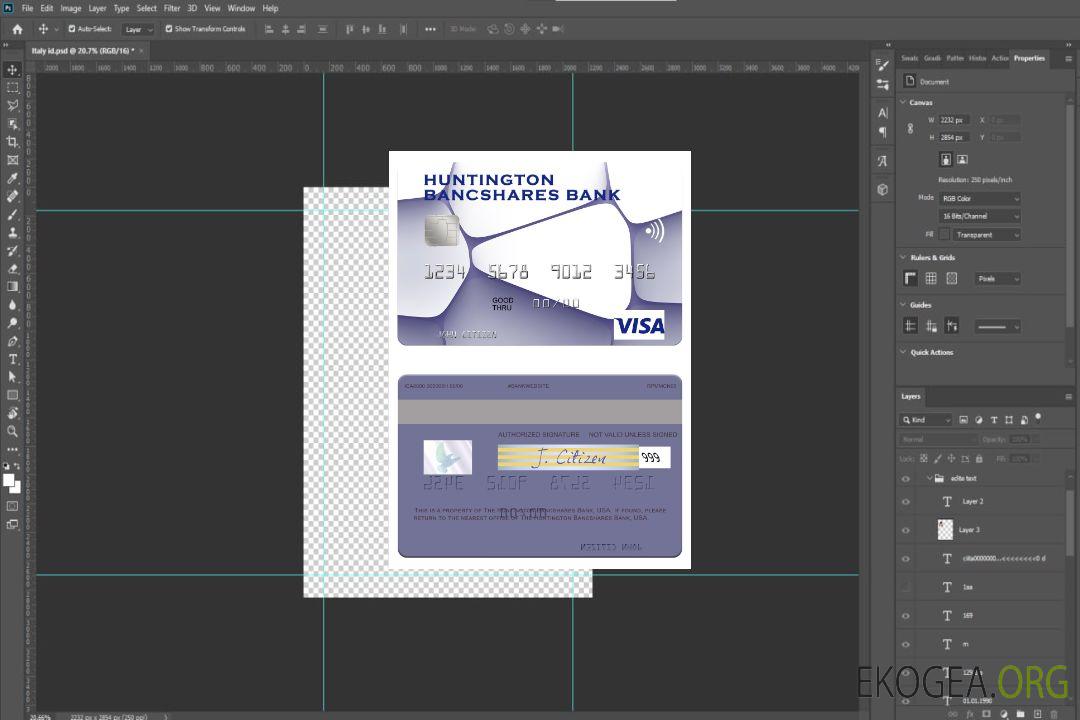
Task: Set canvas to landscape orientation
Action: click(962, 160)
